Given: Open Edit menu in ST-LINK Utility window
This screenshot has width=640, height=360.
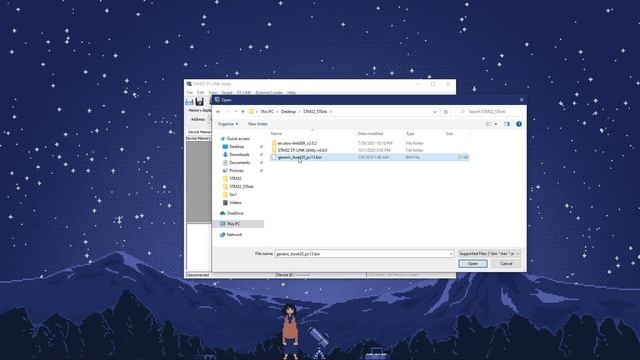Looking at the screenshot, I should [x=200, y=93].
